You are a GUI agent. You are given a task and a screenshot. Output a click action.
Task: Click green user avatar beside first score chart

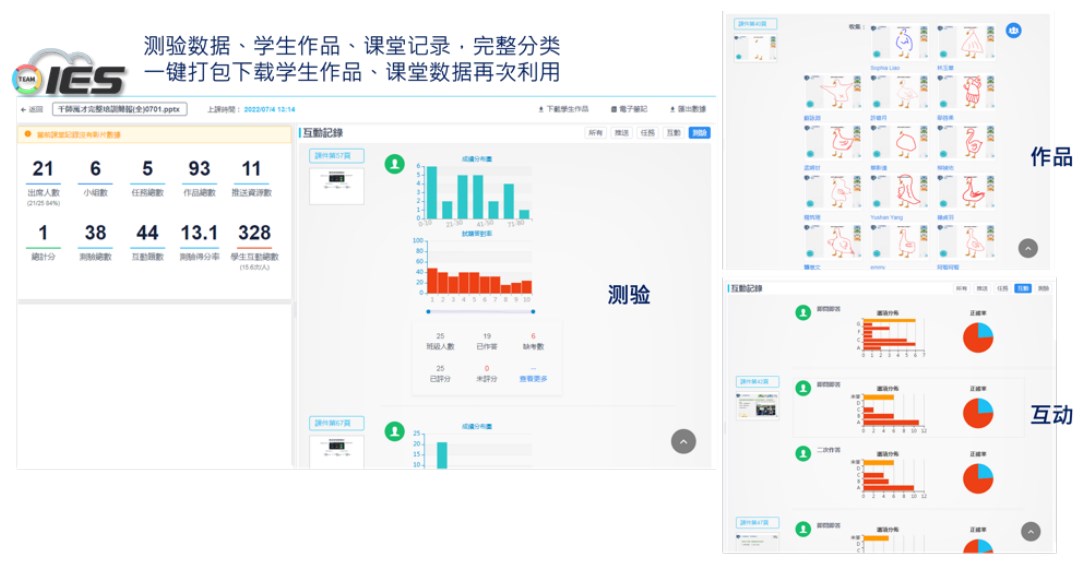[395, 163]
